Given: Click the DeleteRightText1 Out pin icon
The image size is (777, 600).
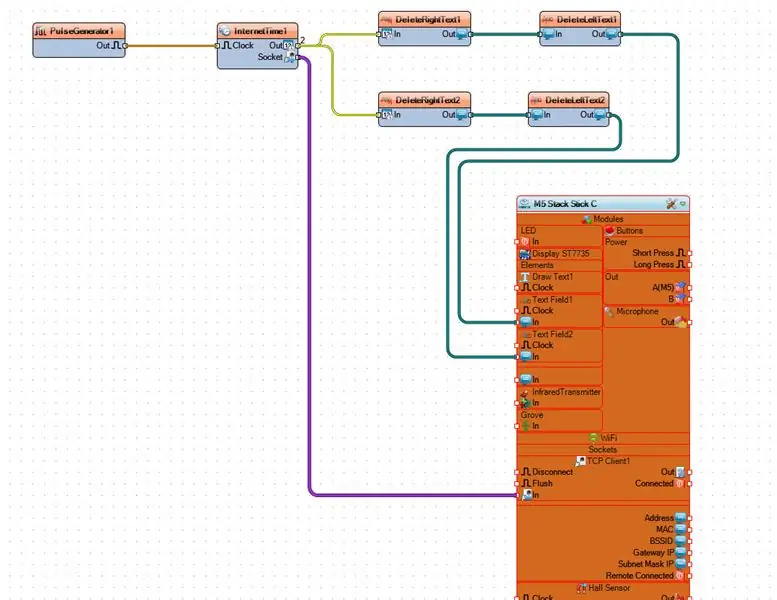Looking at the screenshot, I should [x=462, y=34].
